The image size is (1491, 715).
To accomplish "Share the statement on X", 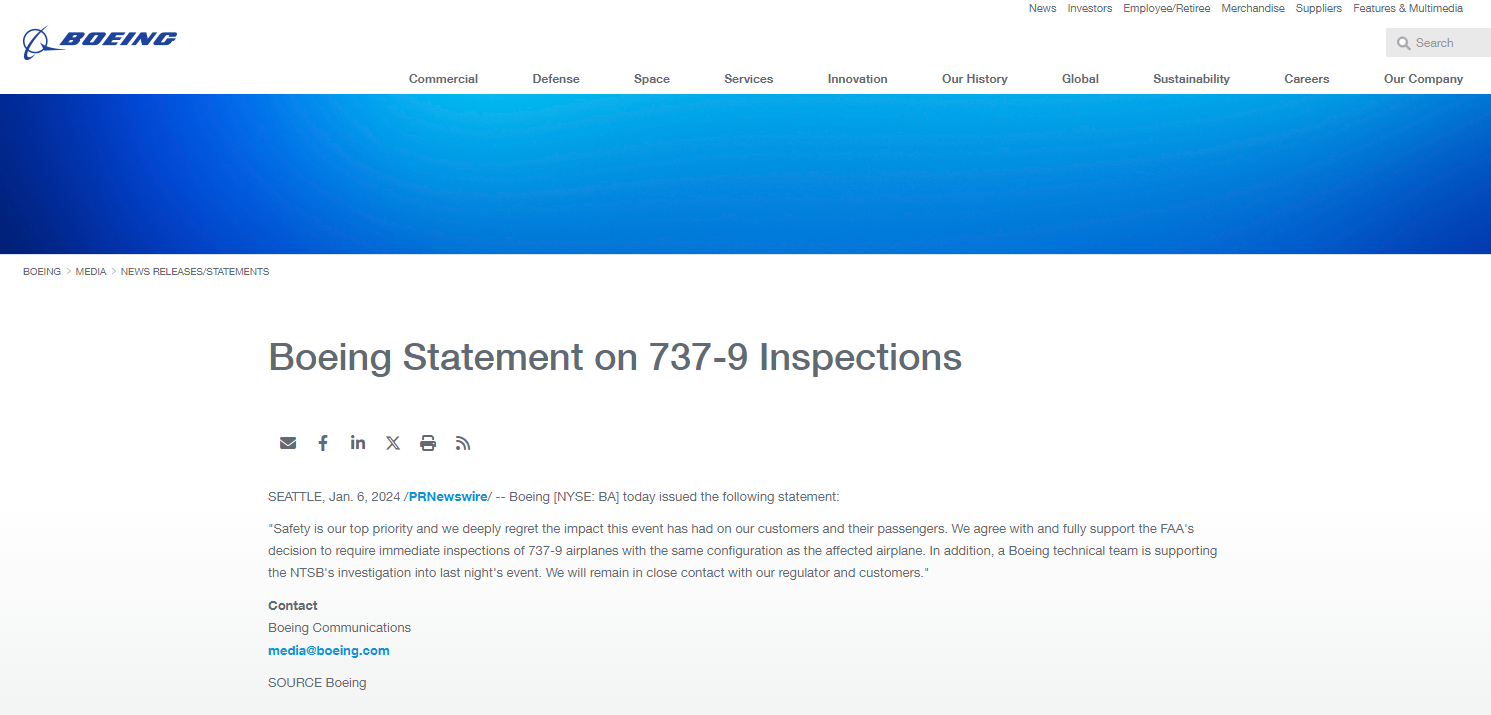I will [x=393, y=443].
